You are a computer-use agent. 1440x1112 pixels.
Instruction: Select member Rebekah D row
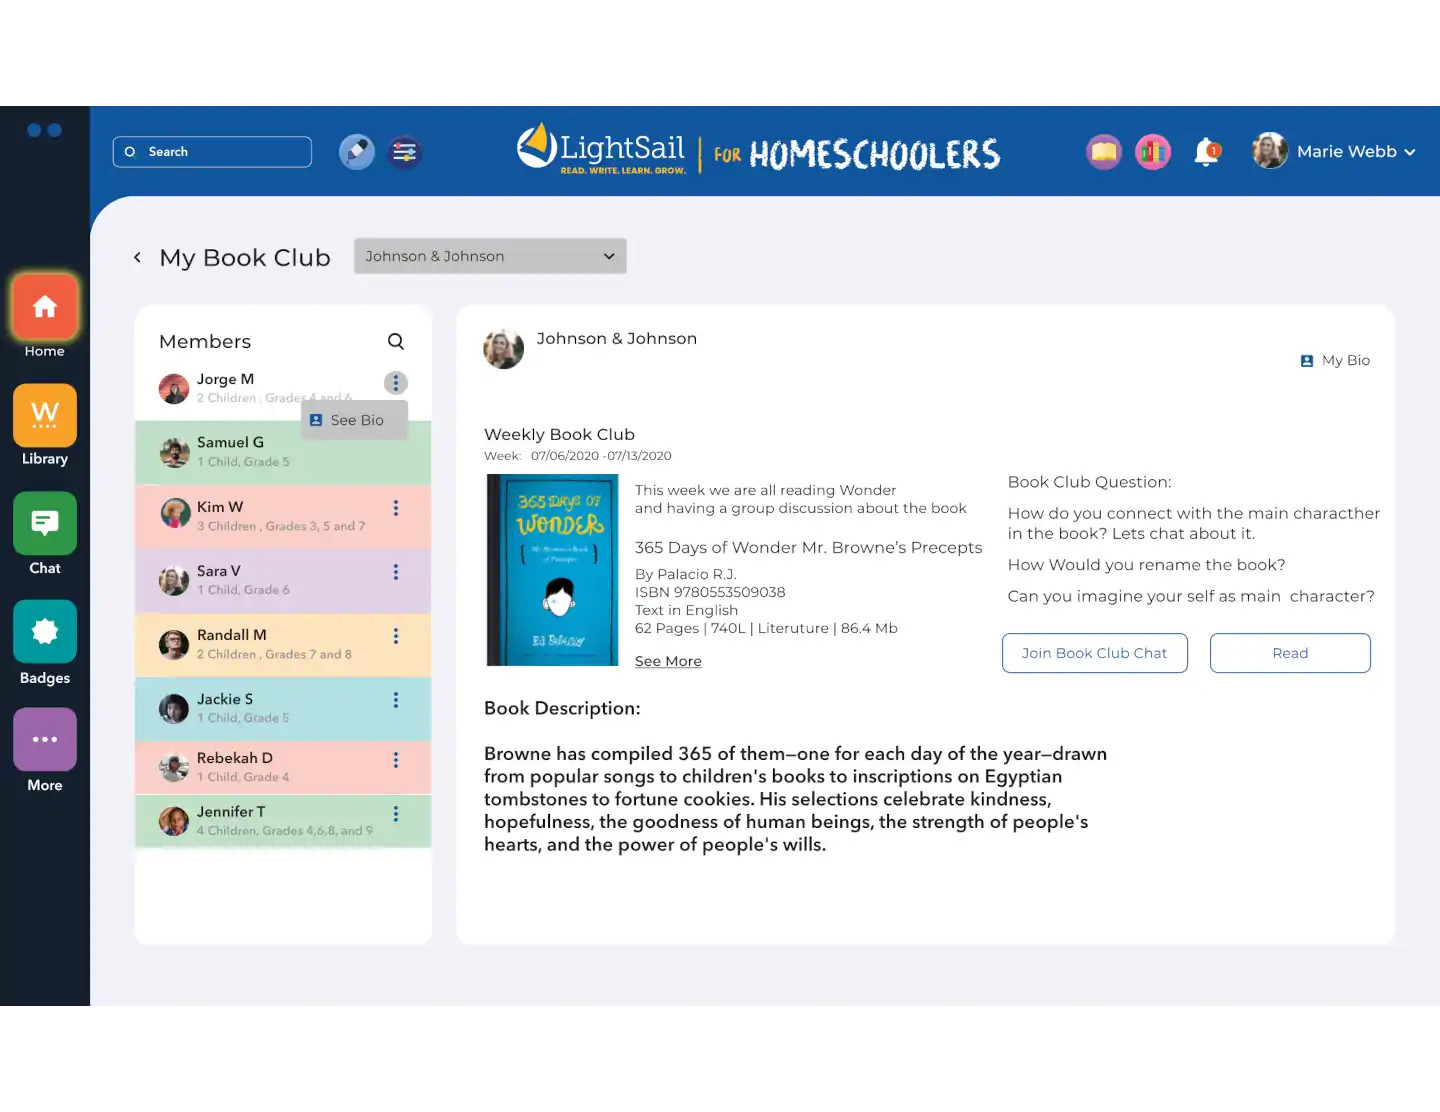pos(283,767)
